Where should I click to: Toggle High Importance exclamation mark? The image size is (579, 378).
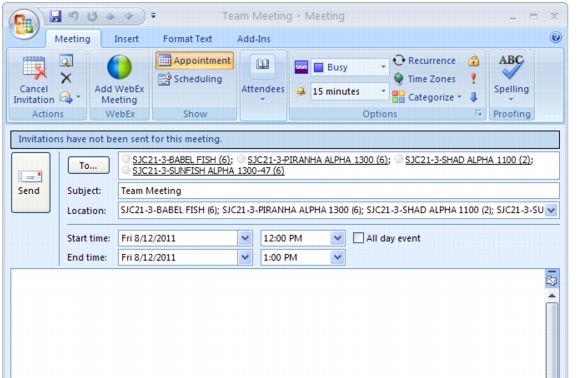[474, 78]
